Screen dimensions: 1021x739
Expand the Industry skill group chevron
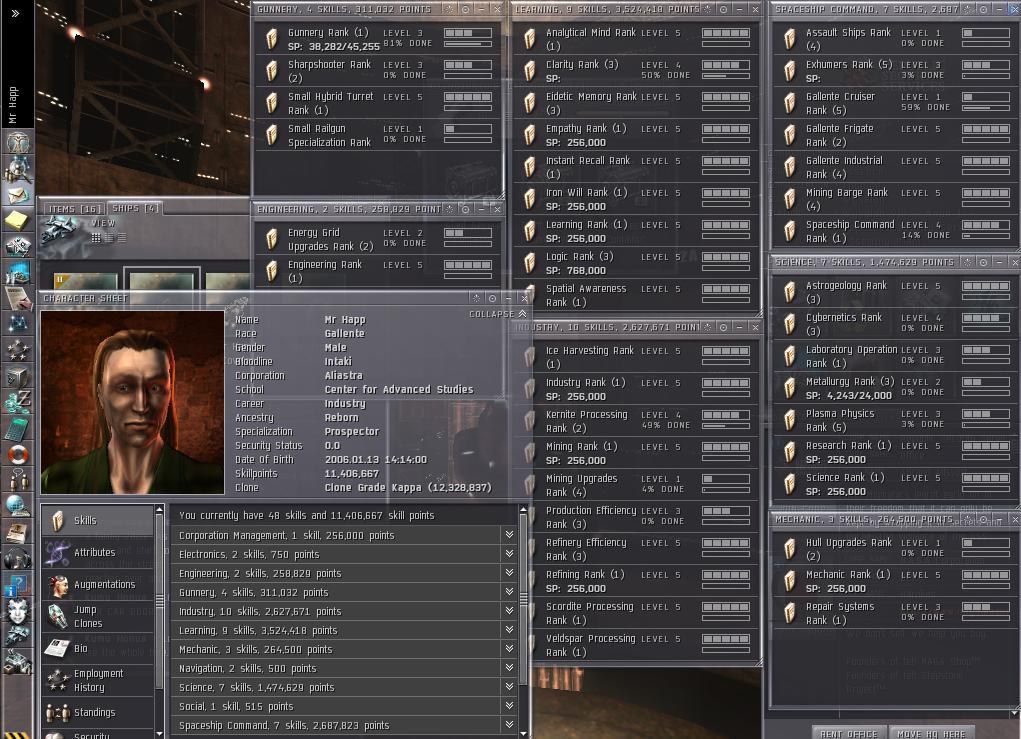coord(509,610)
